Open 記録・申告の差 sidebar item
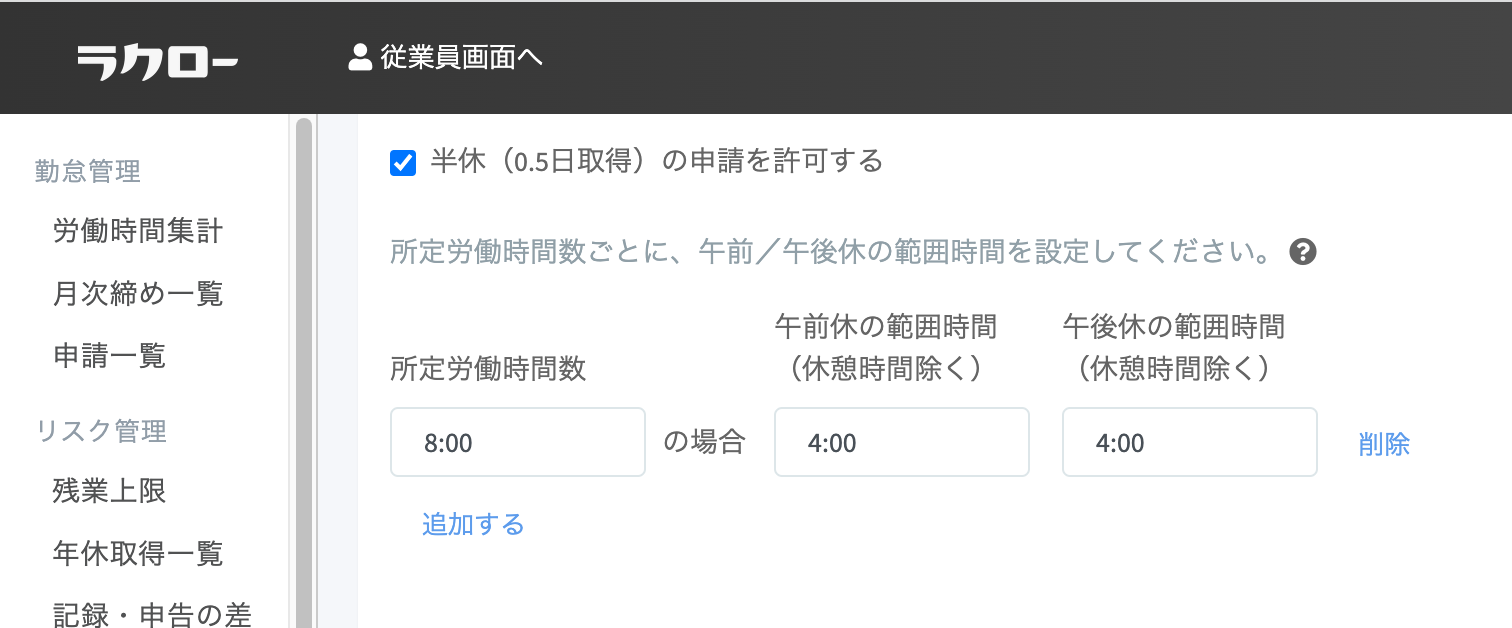Viewport: 1512px width, 628px height. coord(152,614)
